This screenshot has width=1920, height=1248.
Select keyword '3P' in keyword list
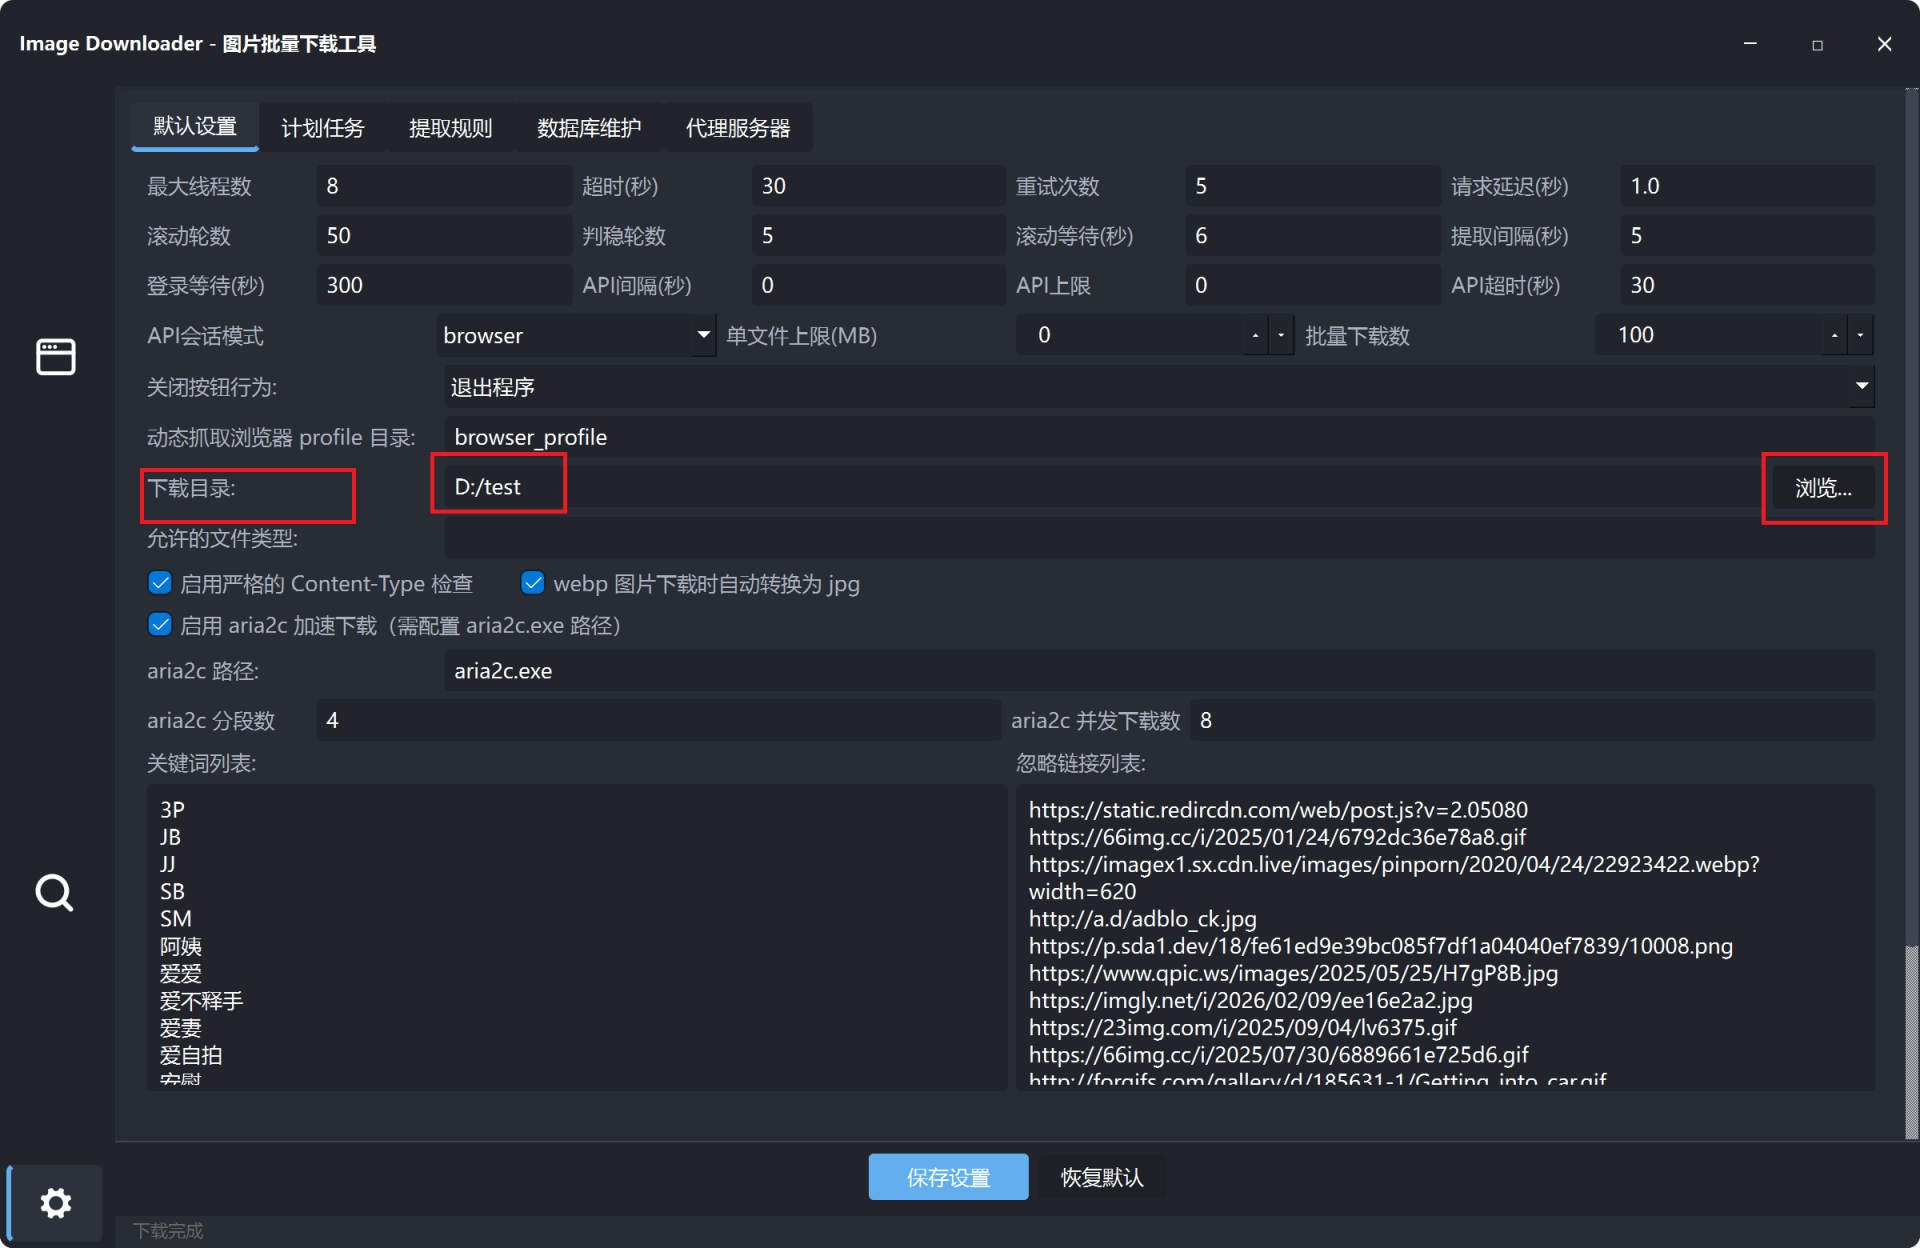pos(172,810)
